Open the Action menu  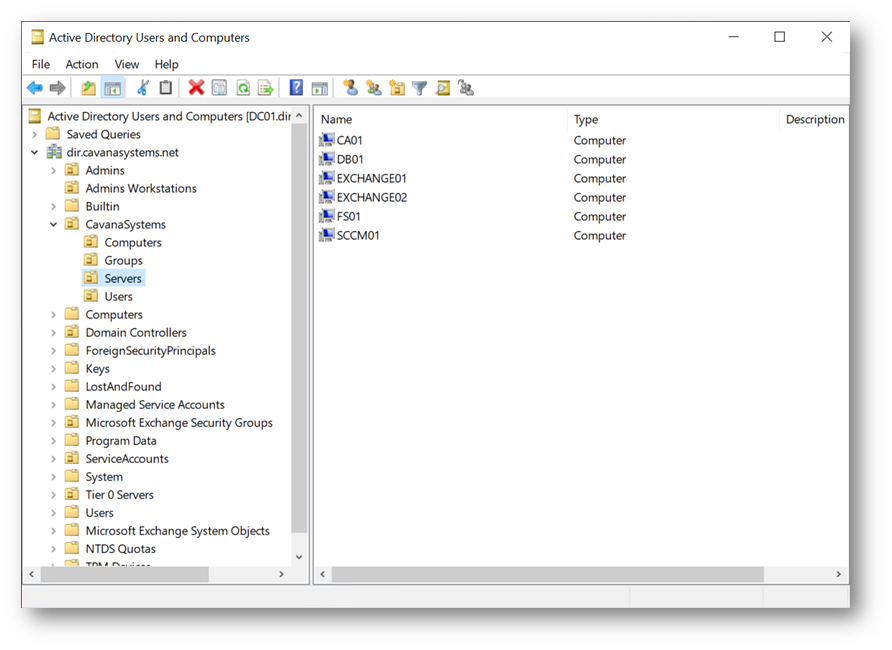click(x=82, y=64)
